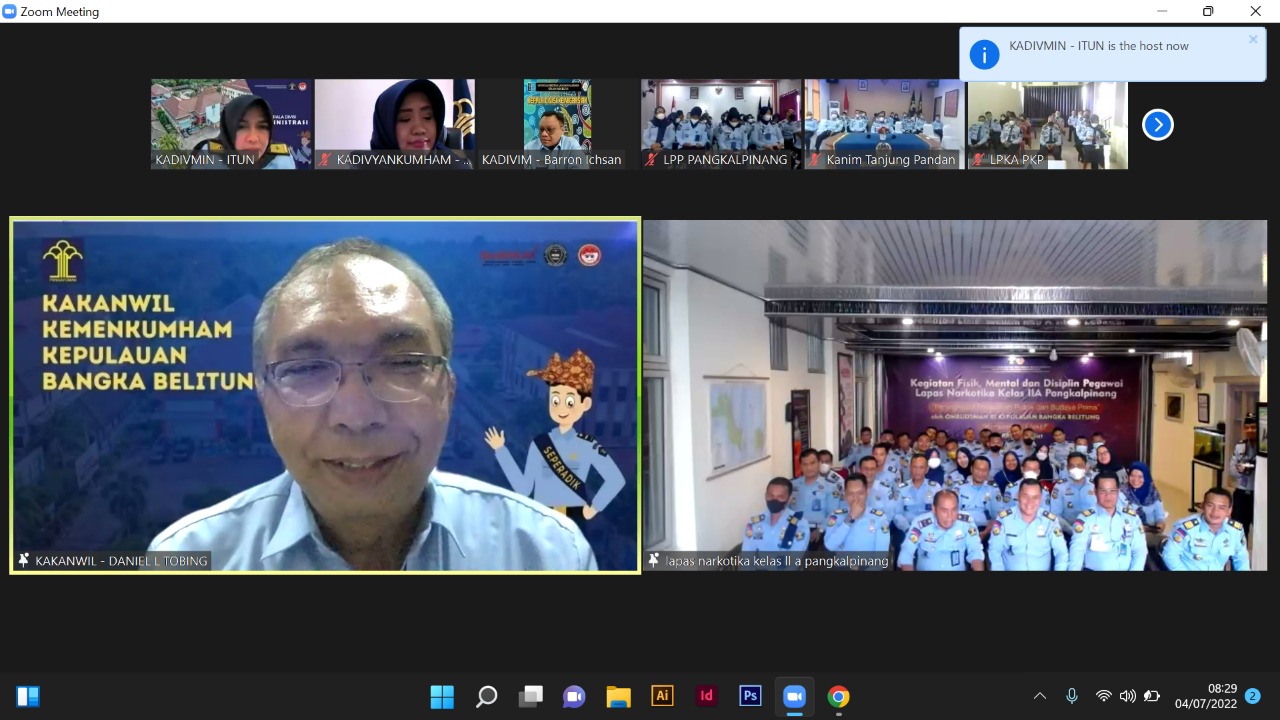Expand the system tray hidden icons chevron
This screenshot has width=1280, height=720.
1040,697
